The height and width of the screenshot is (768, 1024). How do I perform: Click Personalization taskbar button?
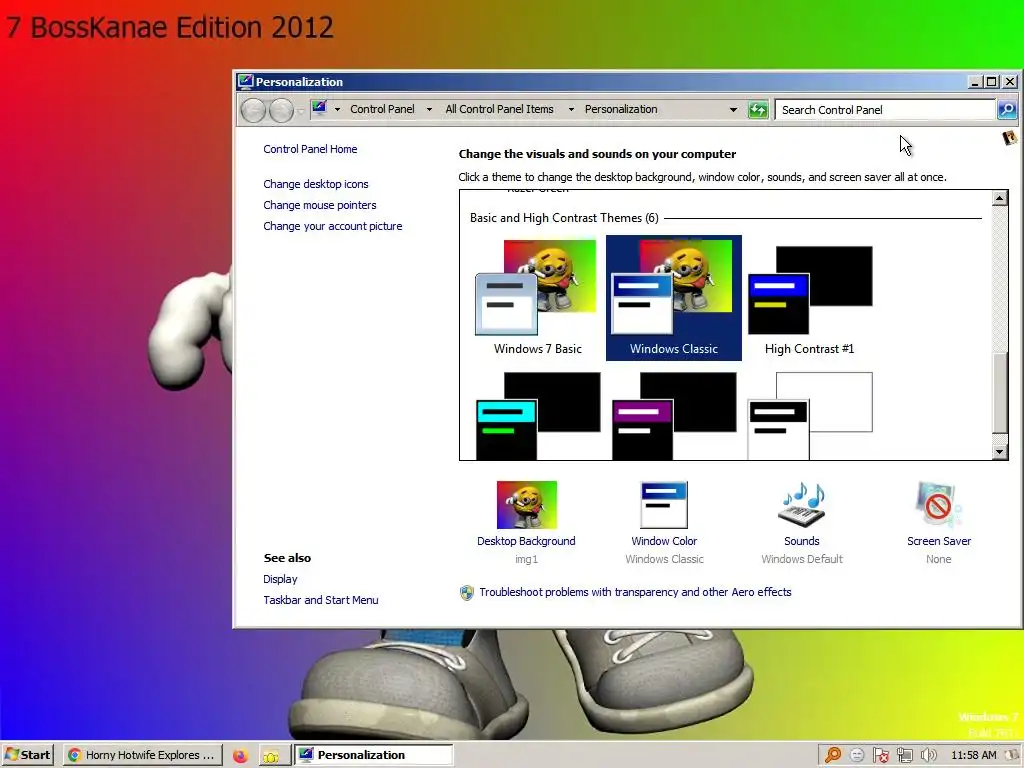(x=373, y=755)
